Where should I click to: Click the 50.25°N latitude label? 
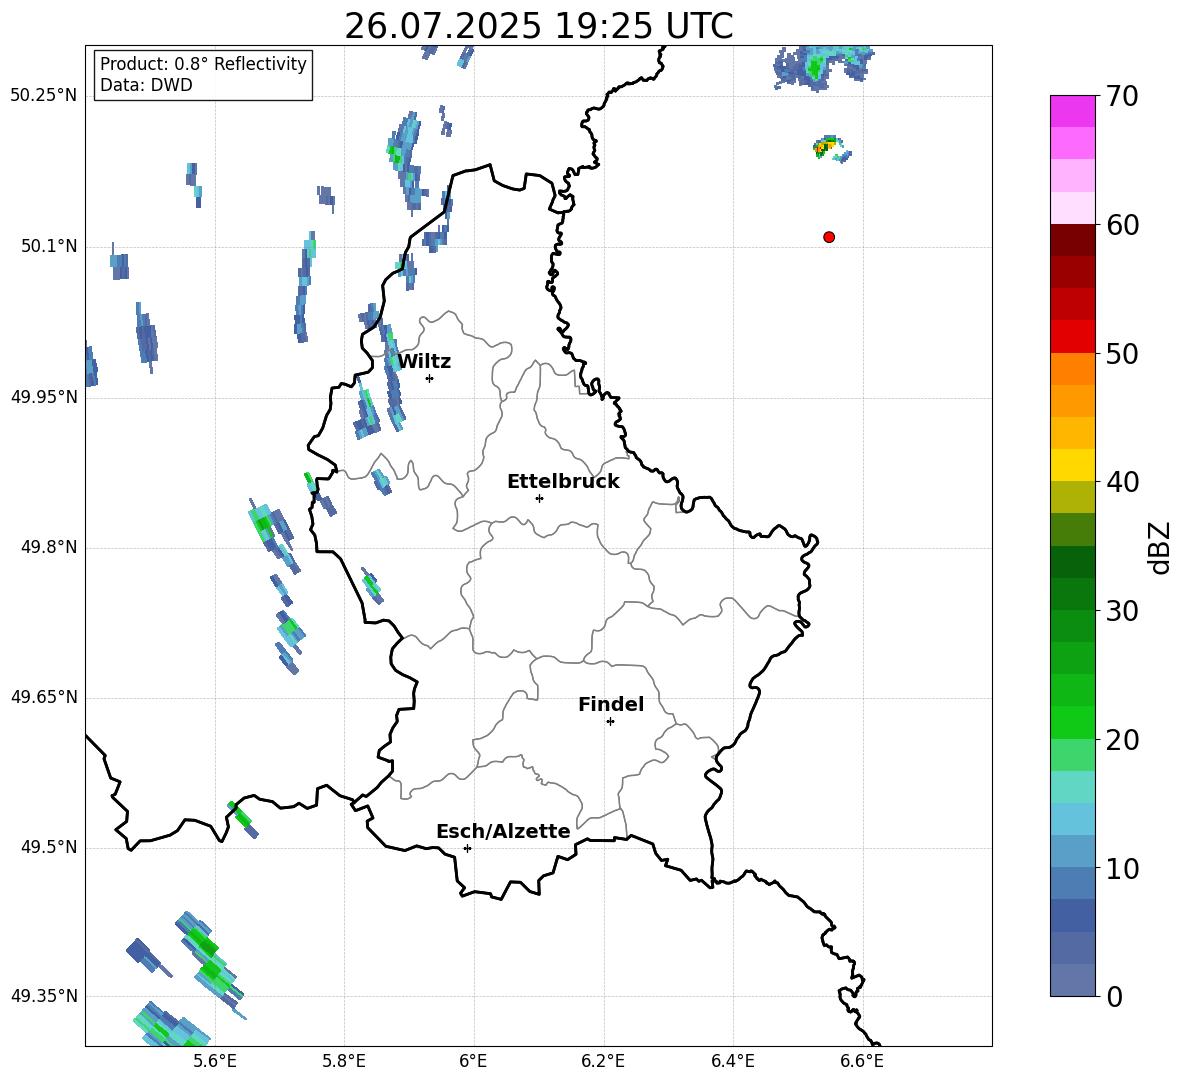pyautogui.click(x=44, y=96)
